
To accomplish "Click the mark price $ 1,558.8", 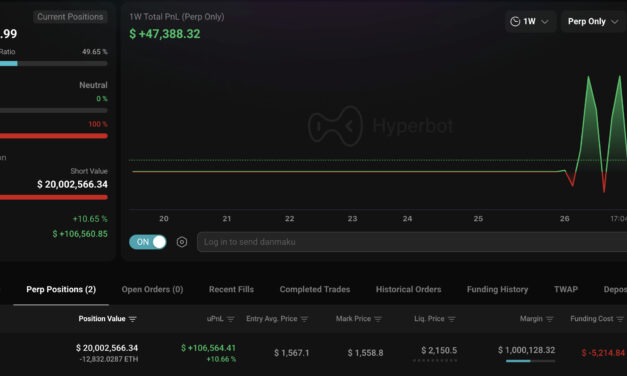I will click(365, 353).
